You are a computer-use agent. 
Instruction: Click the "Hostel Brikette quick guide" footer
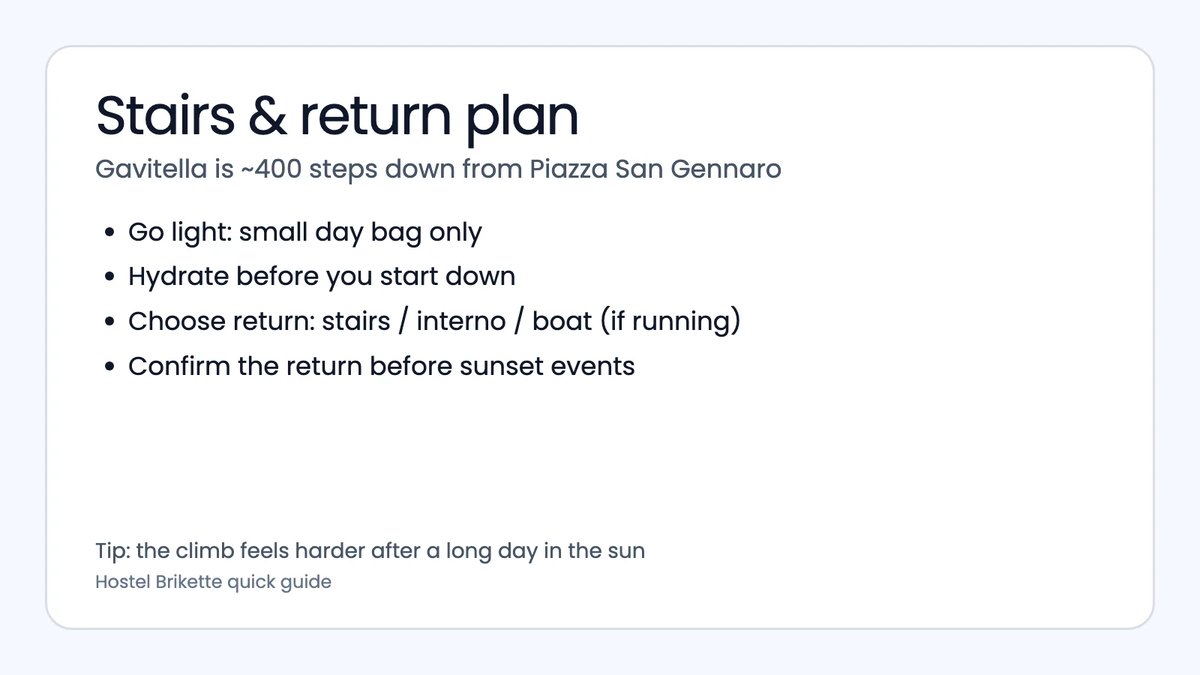click(x=213, y=581)
